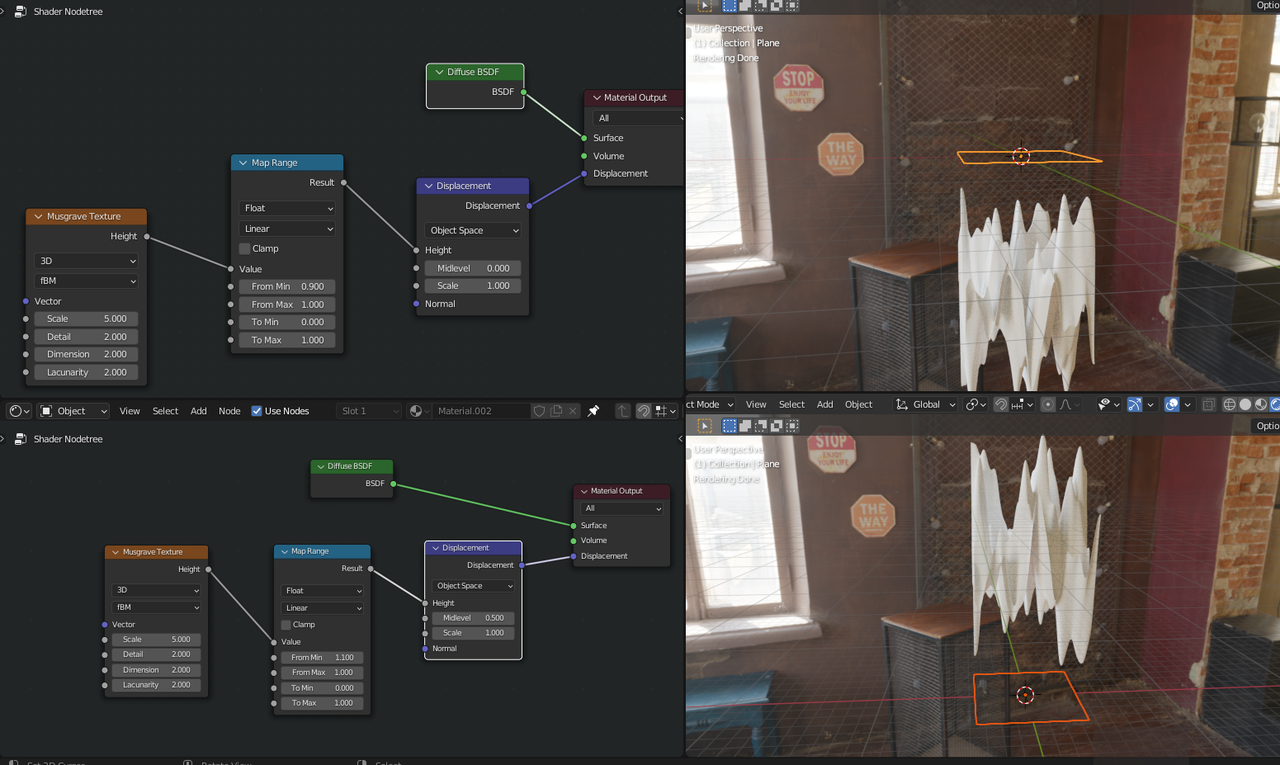Viewport: 1280px width, 765px height.
Task: Open 3D dimensions dropdown in lower Musgrave Texture
Action: 156,590
